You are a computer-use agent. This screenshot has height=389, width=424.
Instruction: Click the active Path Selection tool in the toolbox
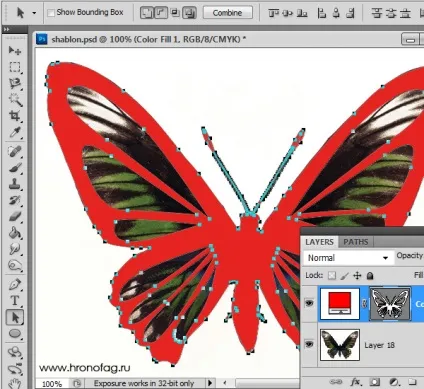pyautogui.click(x=14, y=317)
